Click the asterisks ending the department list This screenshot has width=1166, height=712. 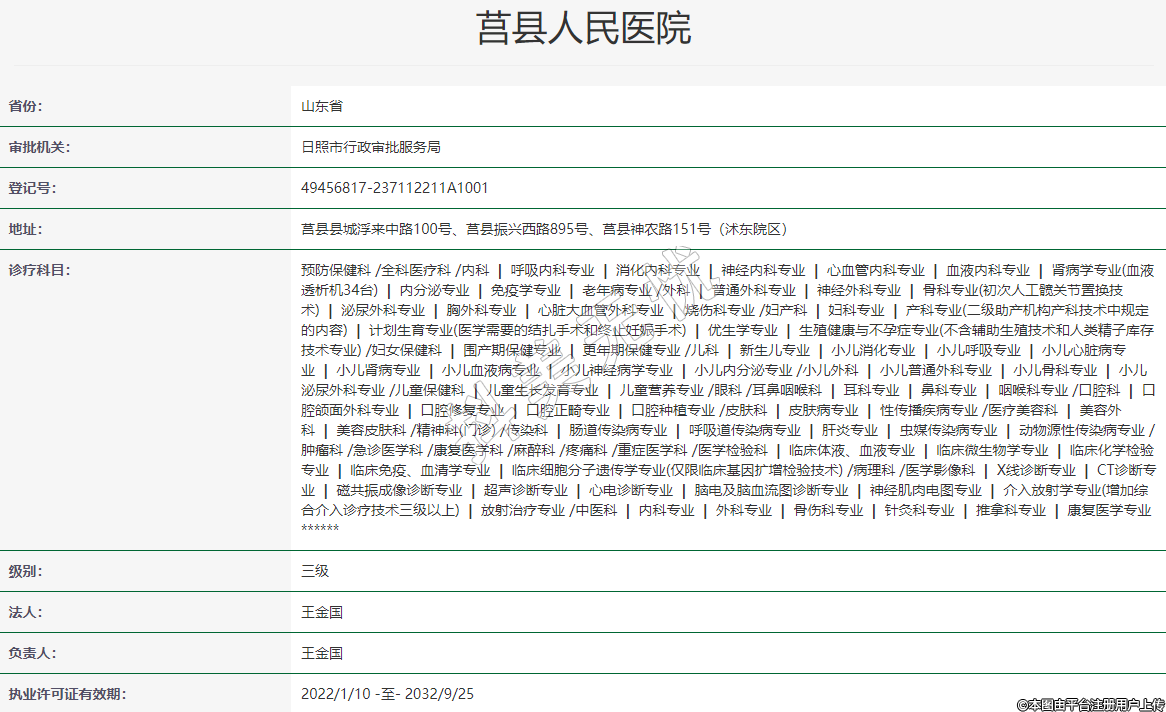[320, 529]
